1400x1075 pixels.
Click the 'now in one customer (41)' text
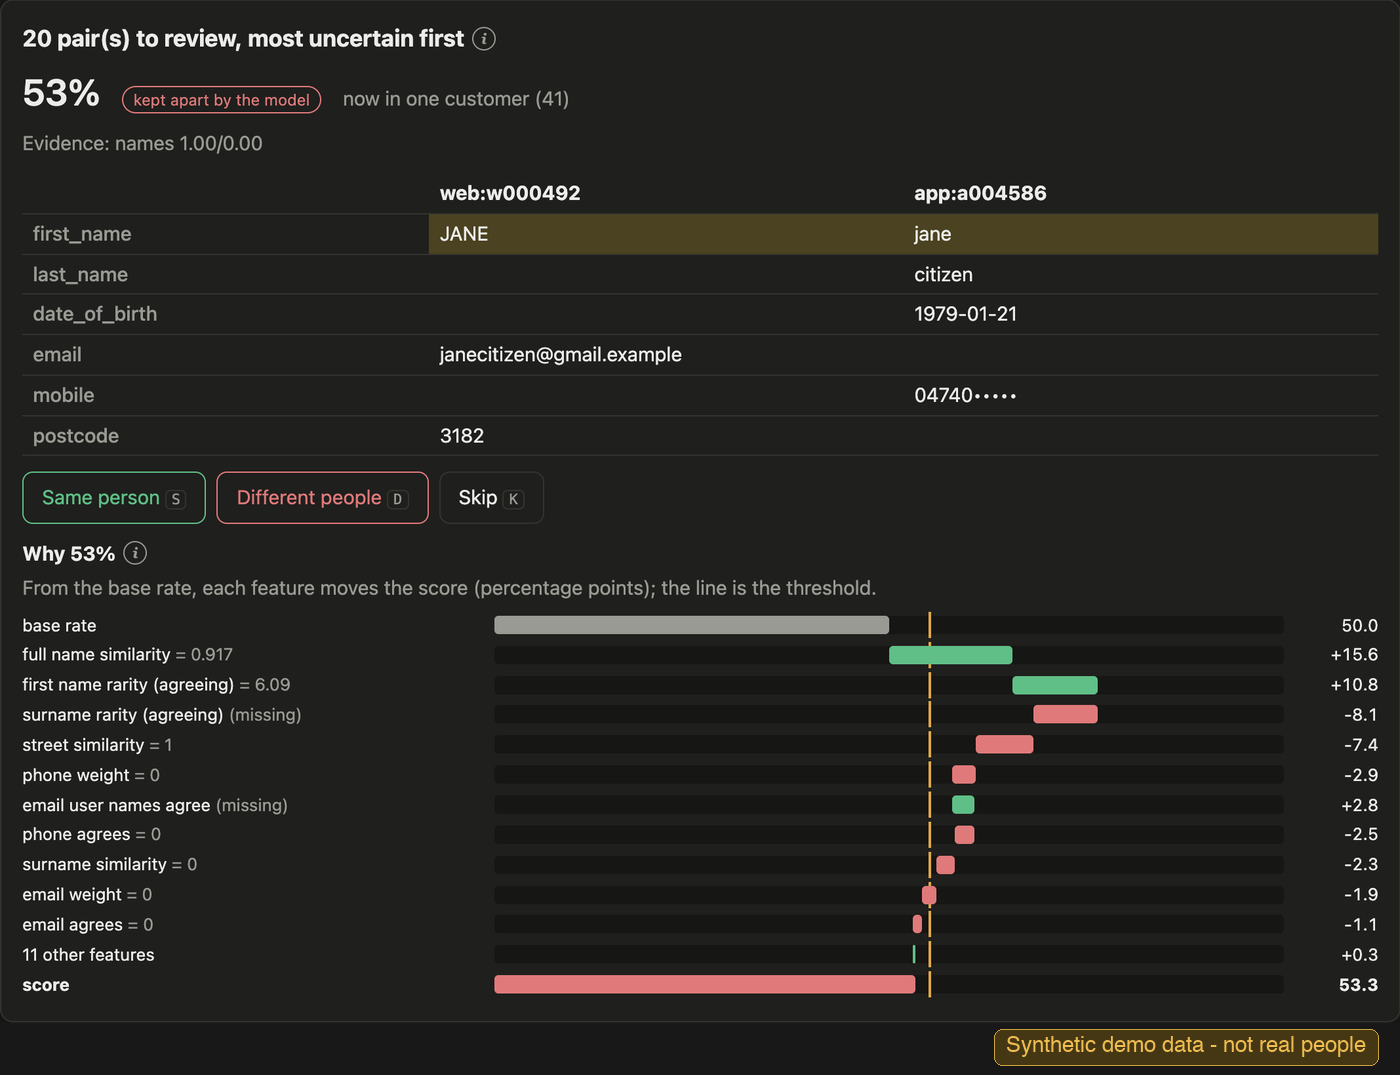(x=456, y=99)
